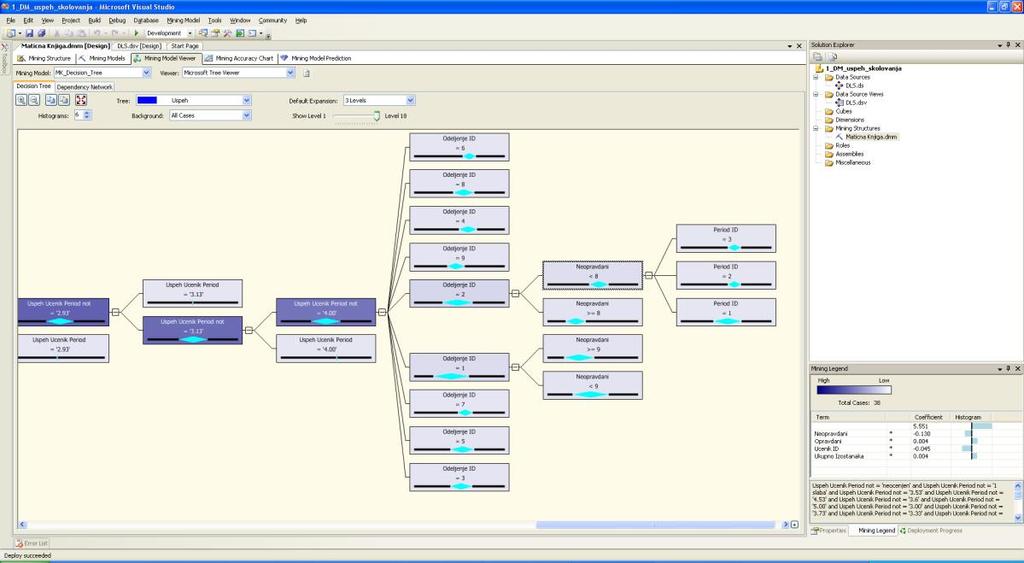Collapse the 'Odeljenje ID = 1' node
This screenshot has height=563, width=1024.
(515, 367)
